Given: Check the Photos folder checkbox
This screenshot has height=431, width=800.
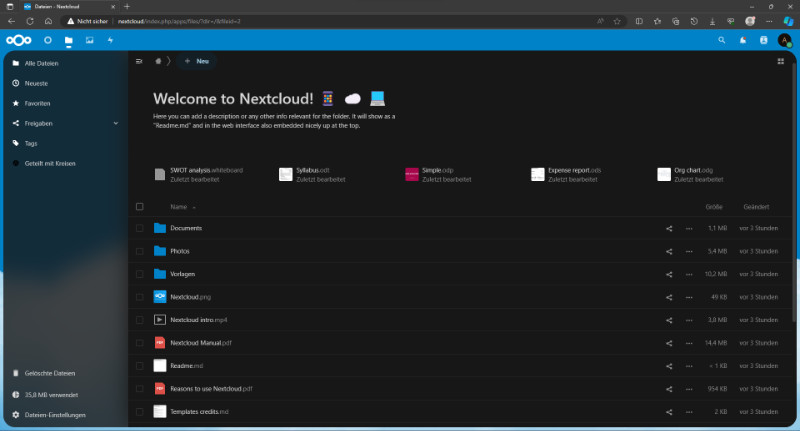Looking at the screenshot, I should (140, 251).
